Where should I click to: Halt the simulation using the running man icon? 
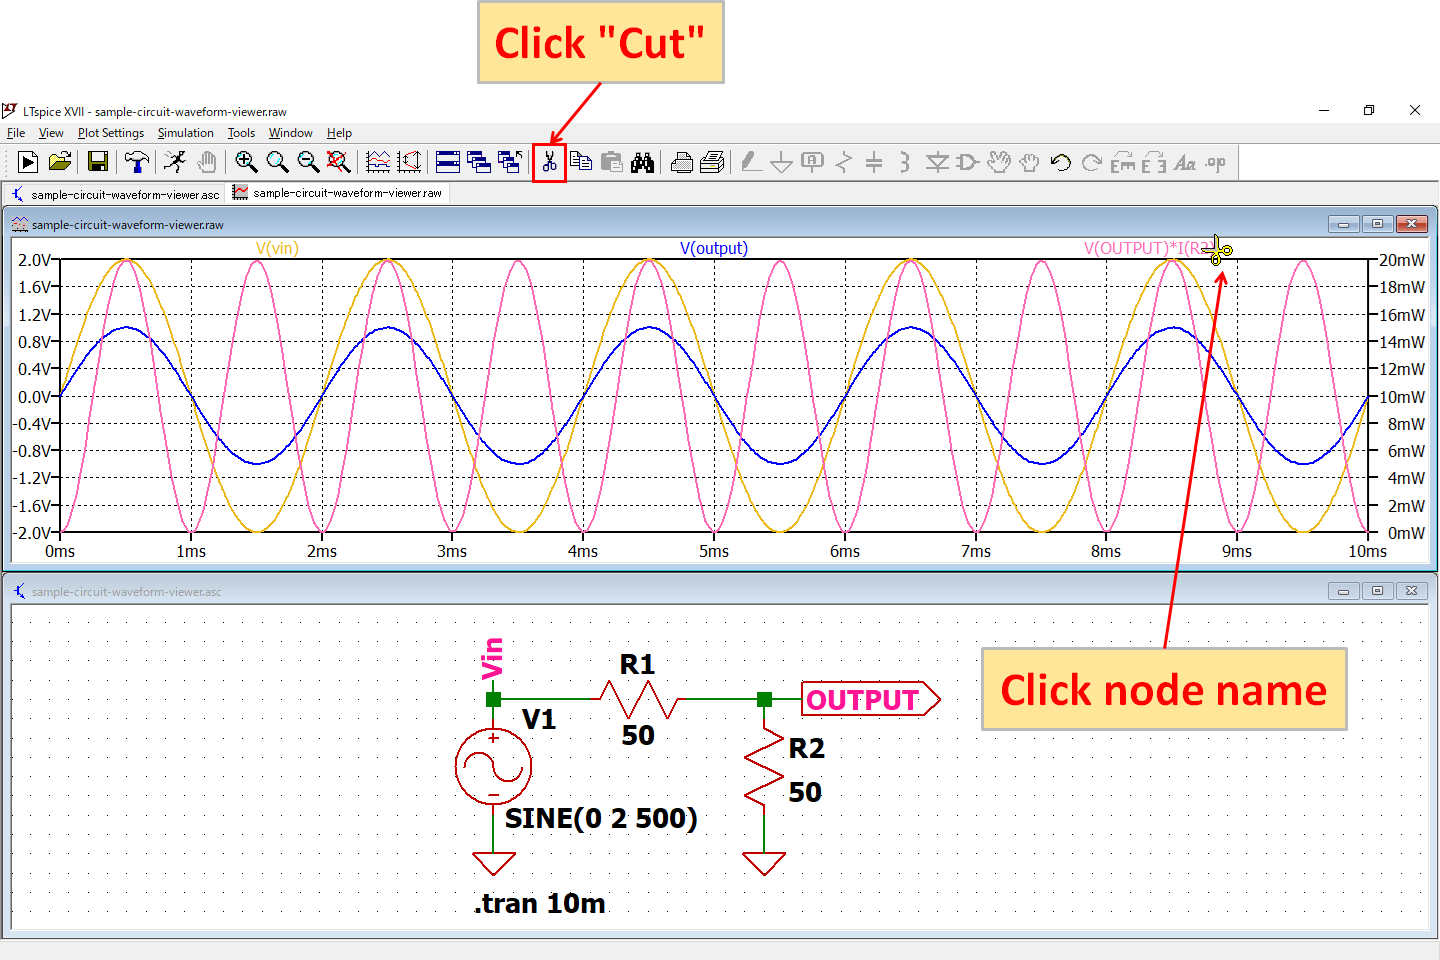pos(175,162)
